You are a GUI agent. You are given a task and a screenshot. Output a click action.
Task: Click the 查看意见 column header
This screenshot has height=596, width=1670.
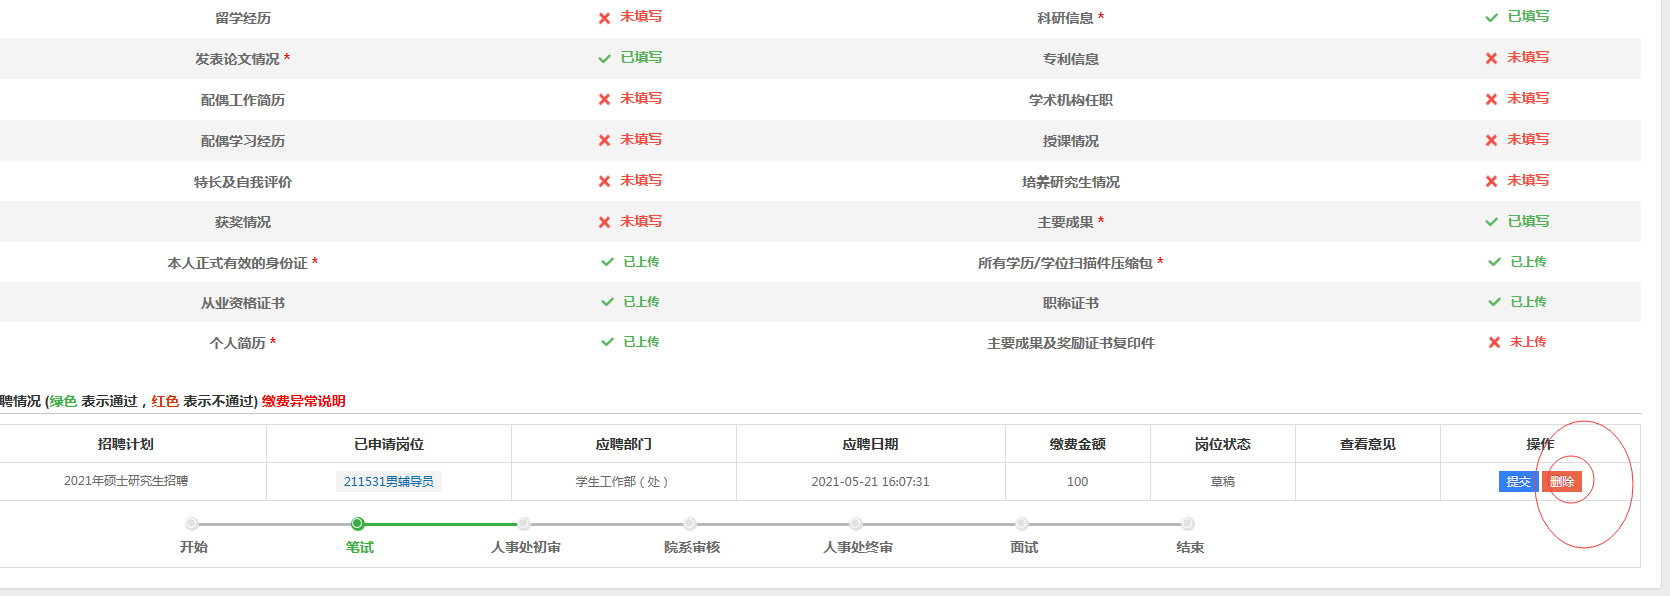click(x=1367, y=444)
